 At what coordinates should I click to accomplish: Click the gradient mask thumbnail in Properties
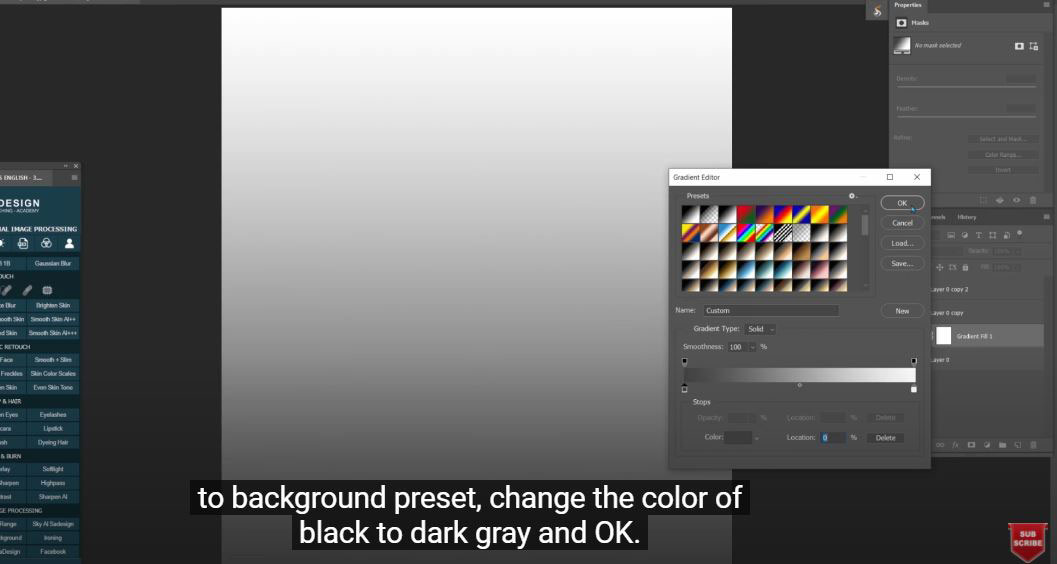[x=902, y=45]
